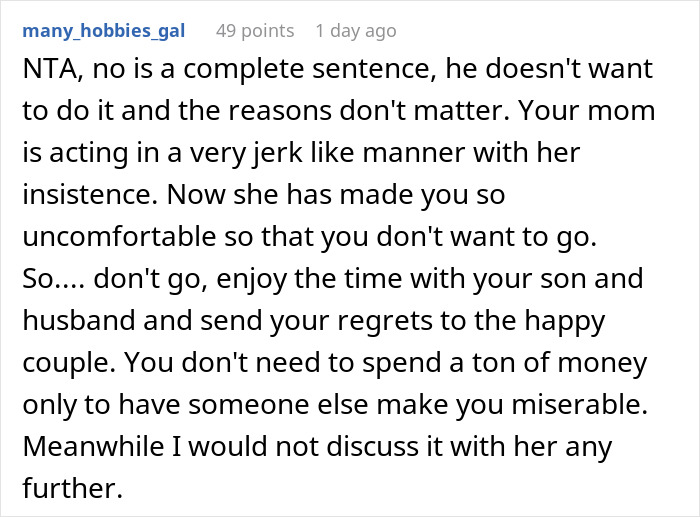Click the 49 points score

[255, 31]
